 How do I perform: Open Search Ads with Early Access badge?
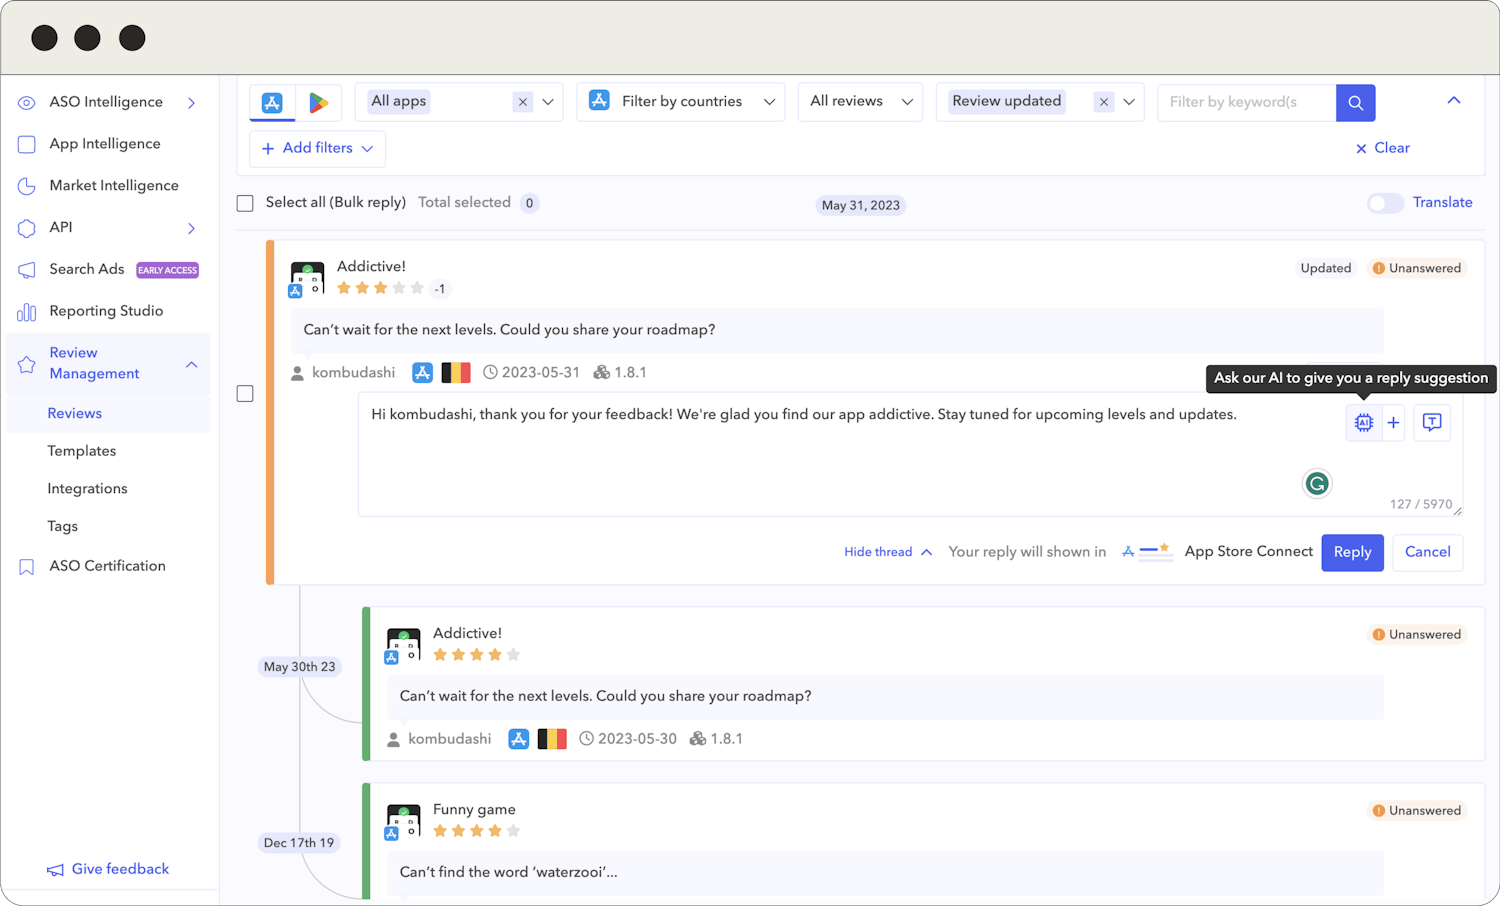tap(86, 269)
